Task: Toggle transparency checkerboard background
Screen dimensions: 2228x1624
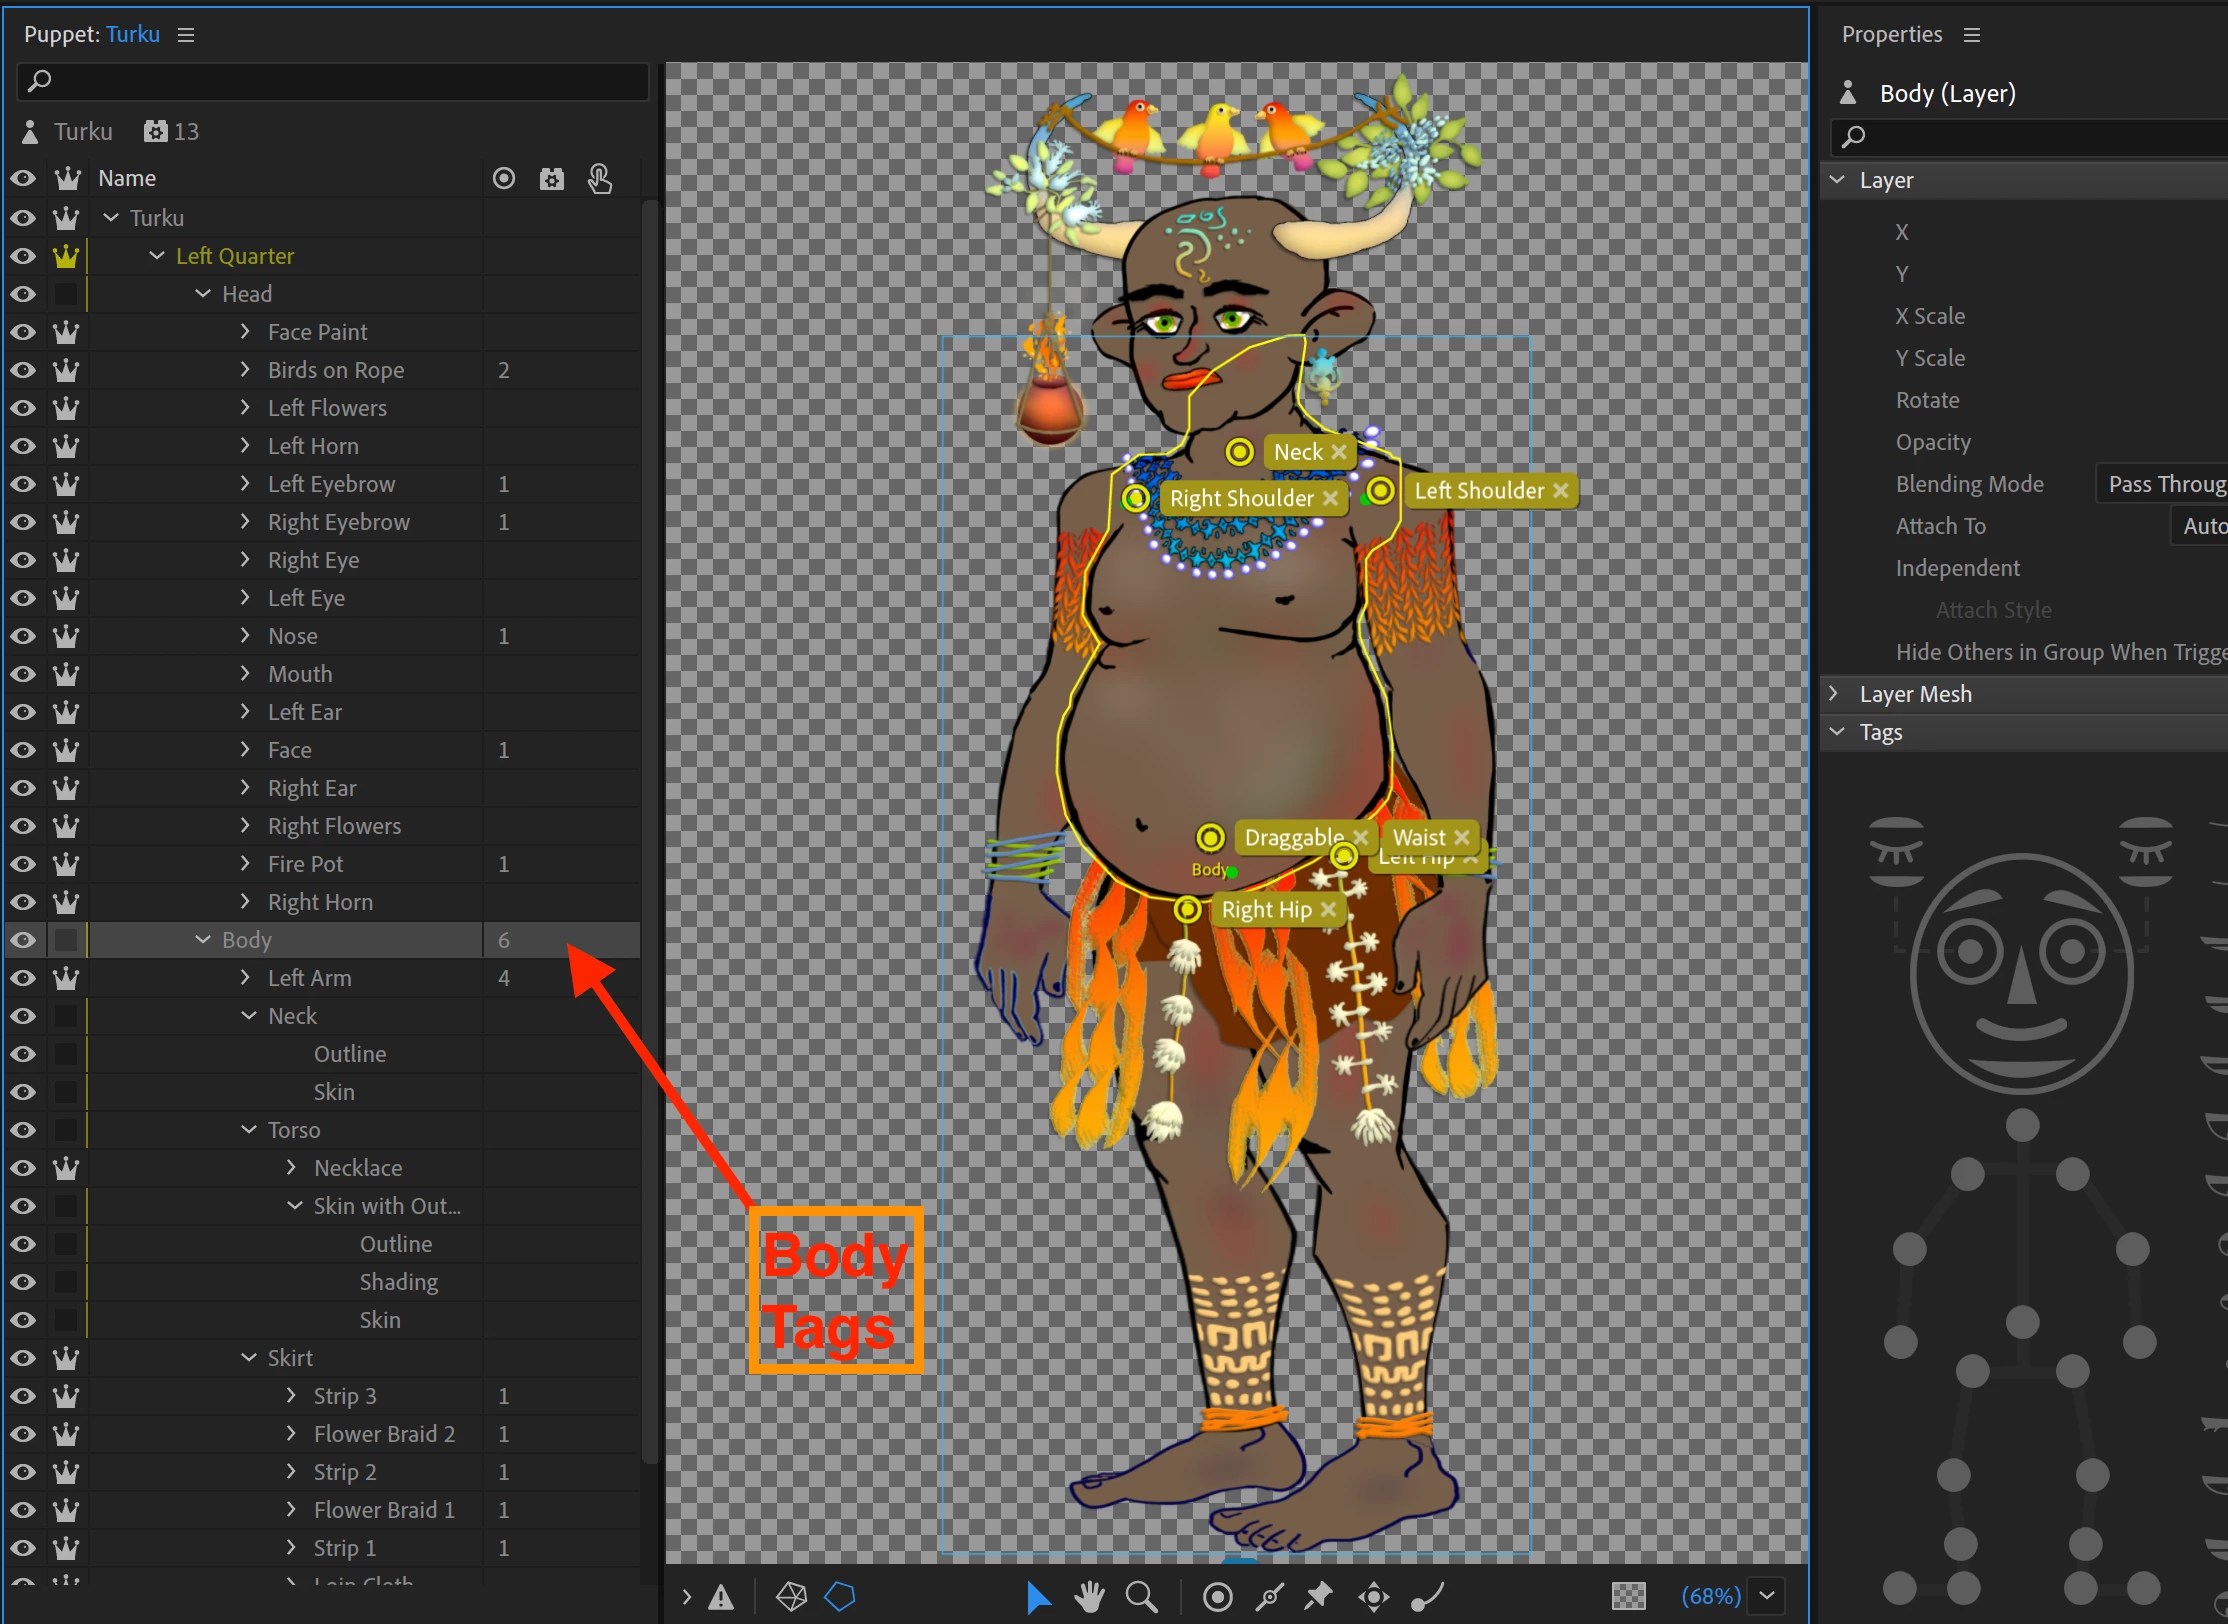Action: (x=1628, y=1597)
